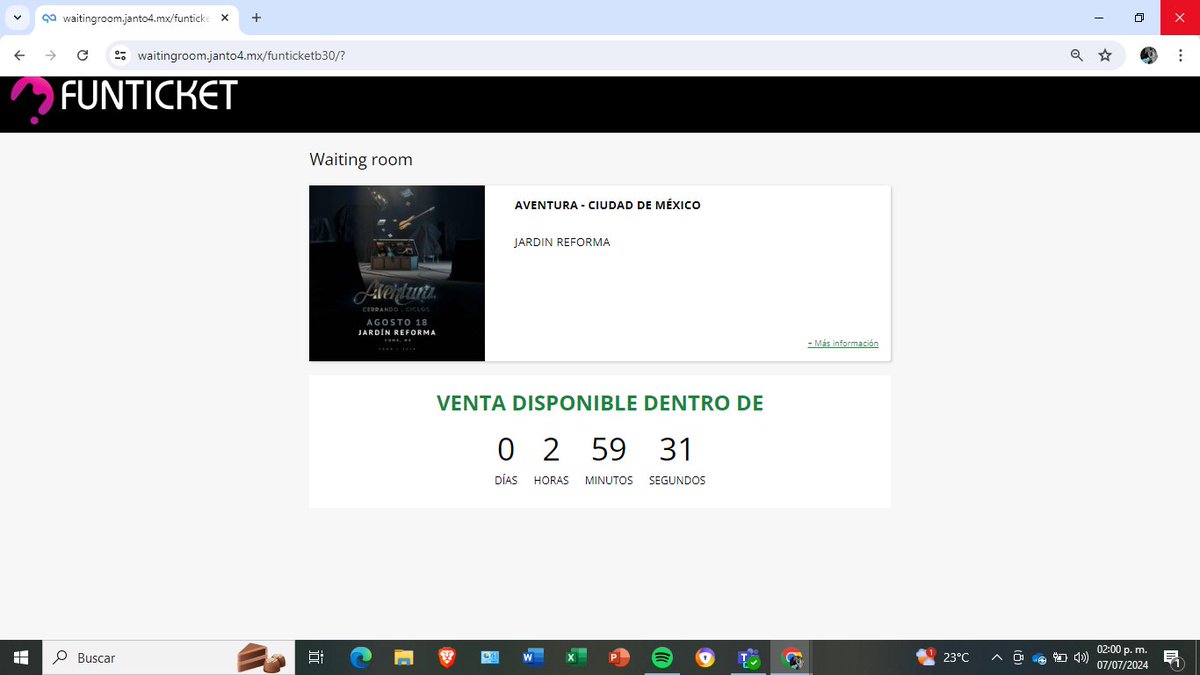Open Spotify from the taskbar
Viewport: 1200px width, 675px height.
pos(661,657)
